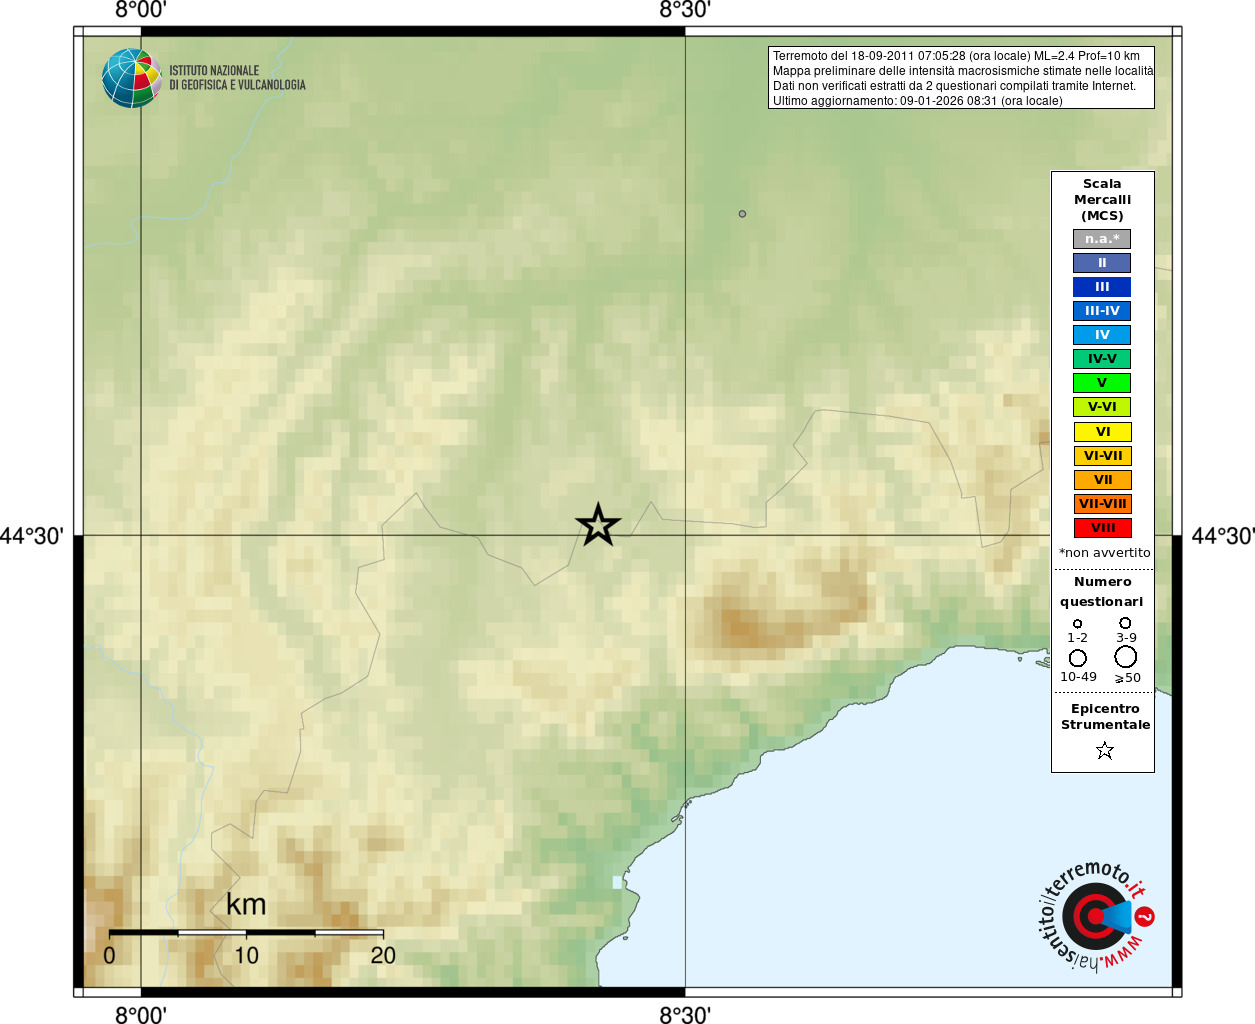Screen dimensions: 1255x1024
Task: Click the 'Ultimo aggiornamento' info line
Action: click(917, 101)
